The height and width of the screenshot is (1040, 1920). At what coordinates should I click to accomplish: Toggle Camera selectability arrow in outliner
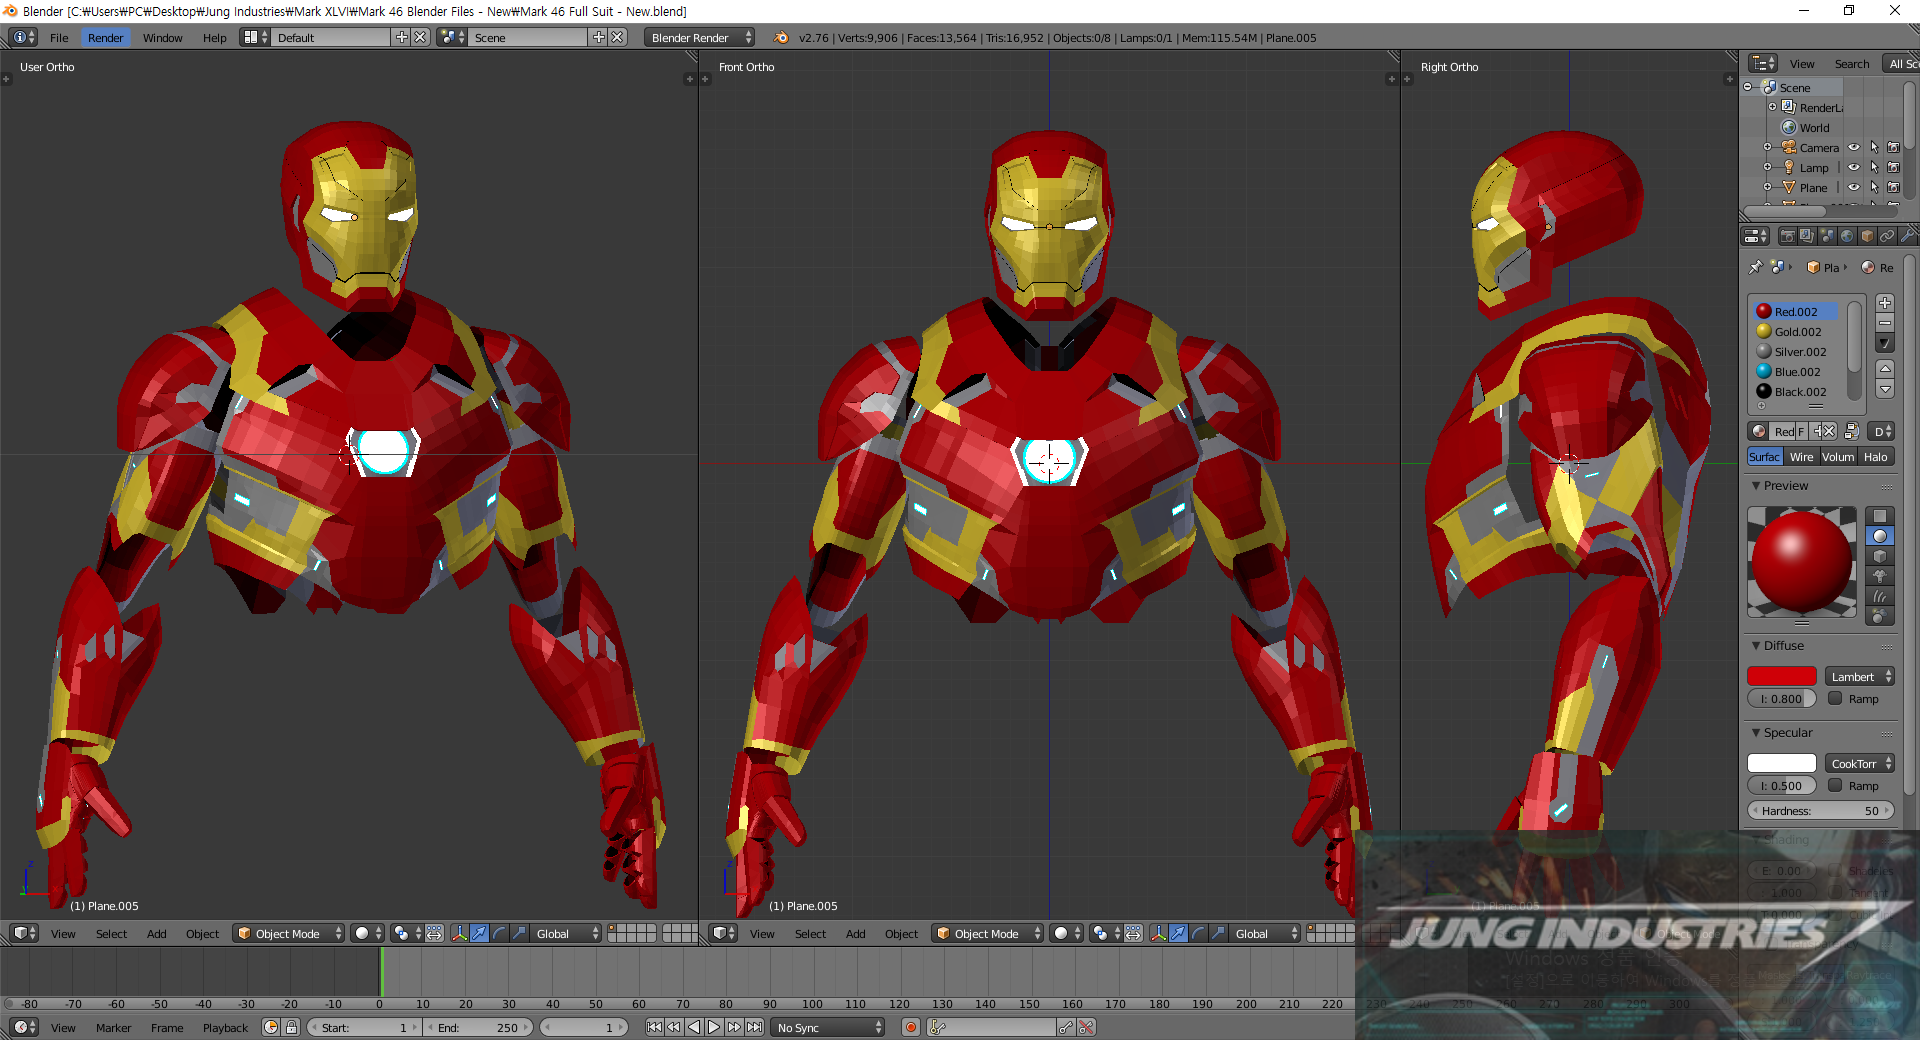click(x=1874, y=147)
